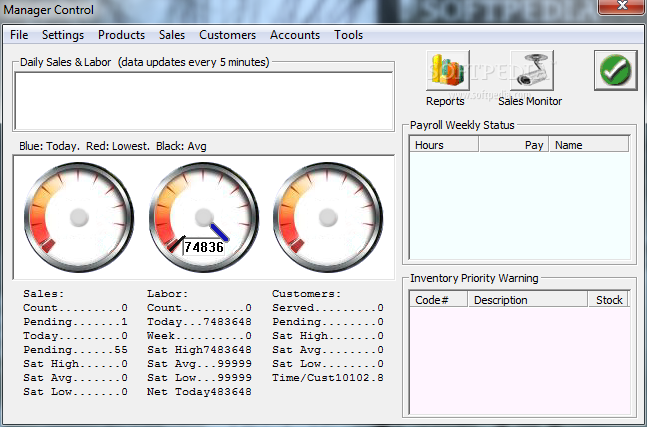Click the Customers 'Sat High.......0' line
The width and height of the screenshot is (647, 427).
[328, 336]
